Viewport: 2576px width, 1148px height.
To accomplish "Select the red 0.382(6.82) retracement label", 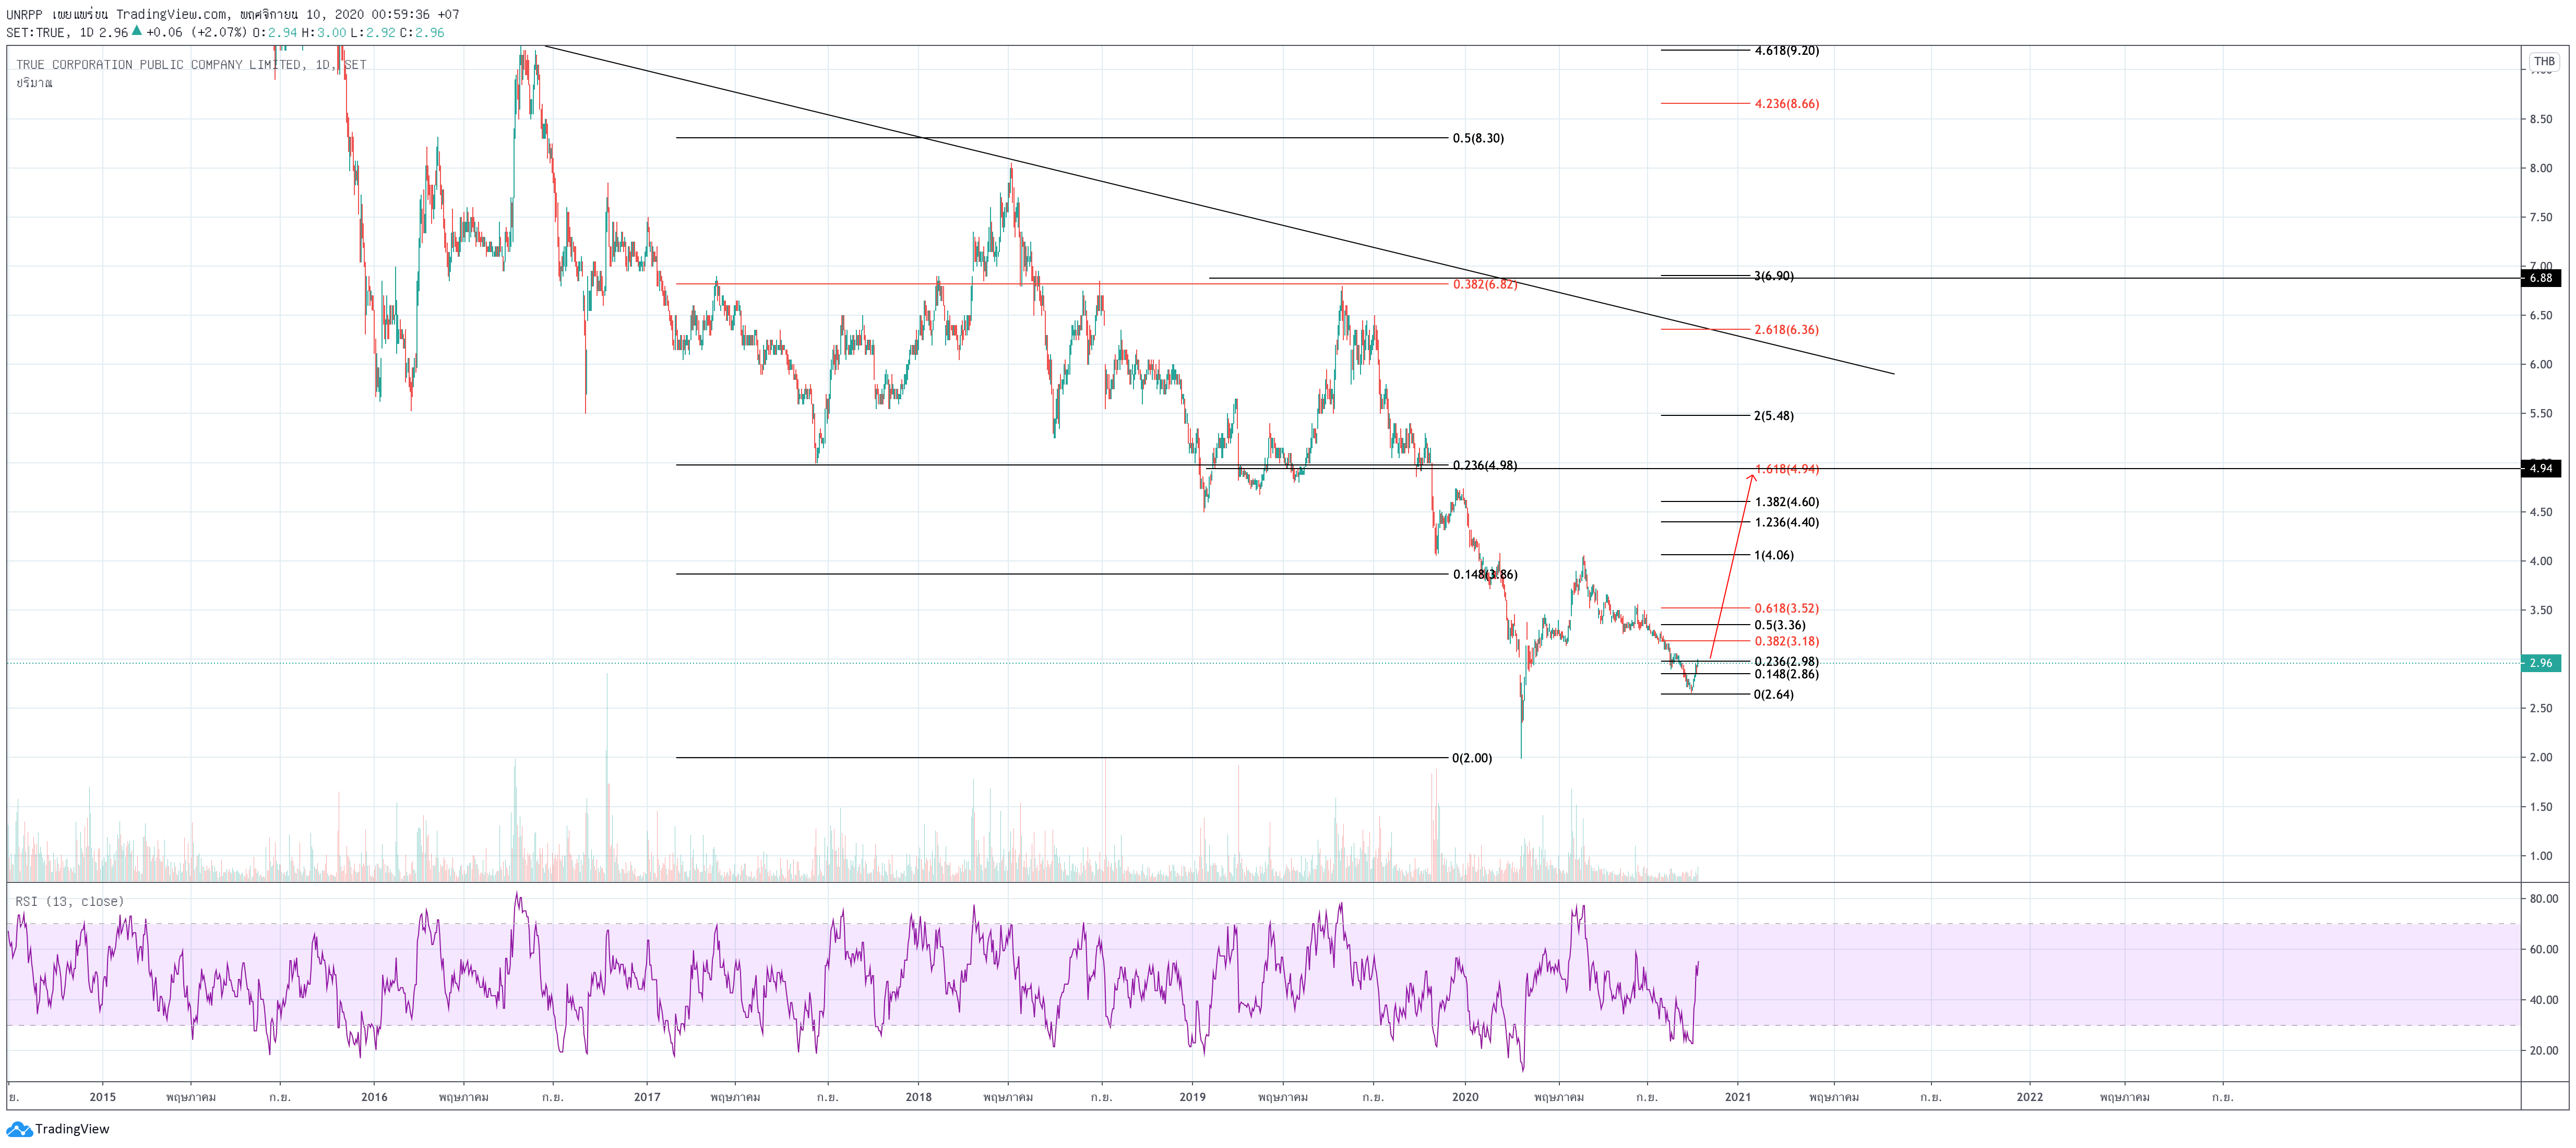I will (x=1485, y=285).
